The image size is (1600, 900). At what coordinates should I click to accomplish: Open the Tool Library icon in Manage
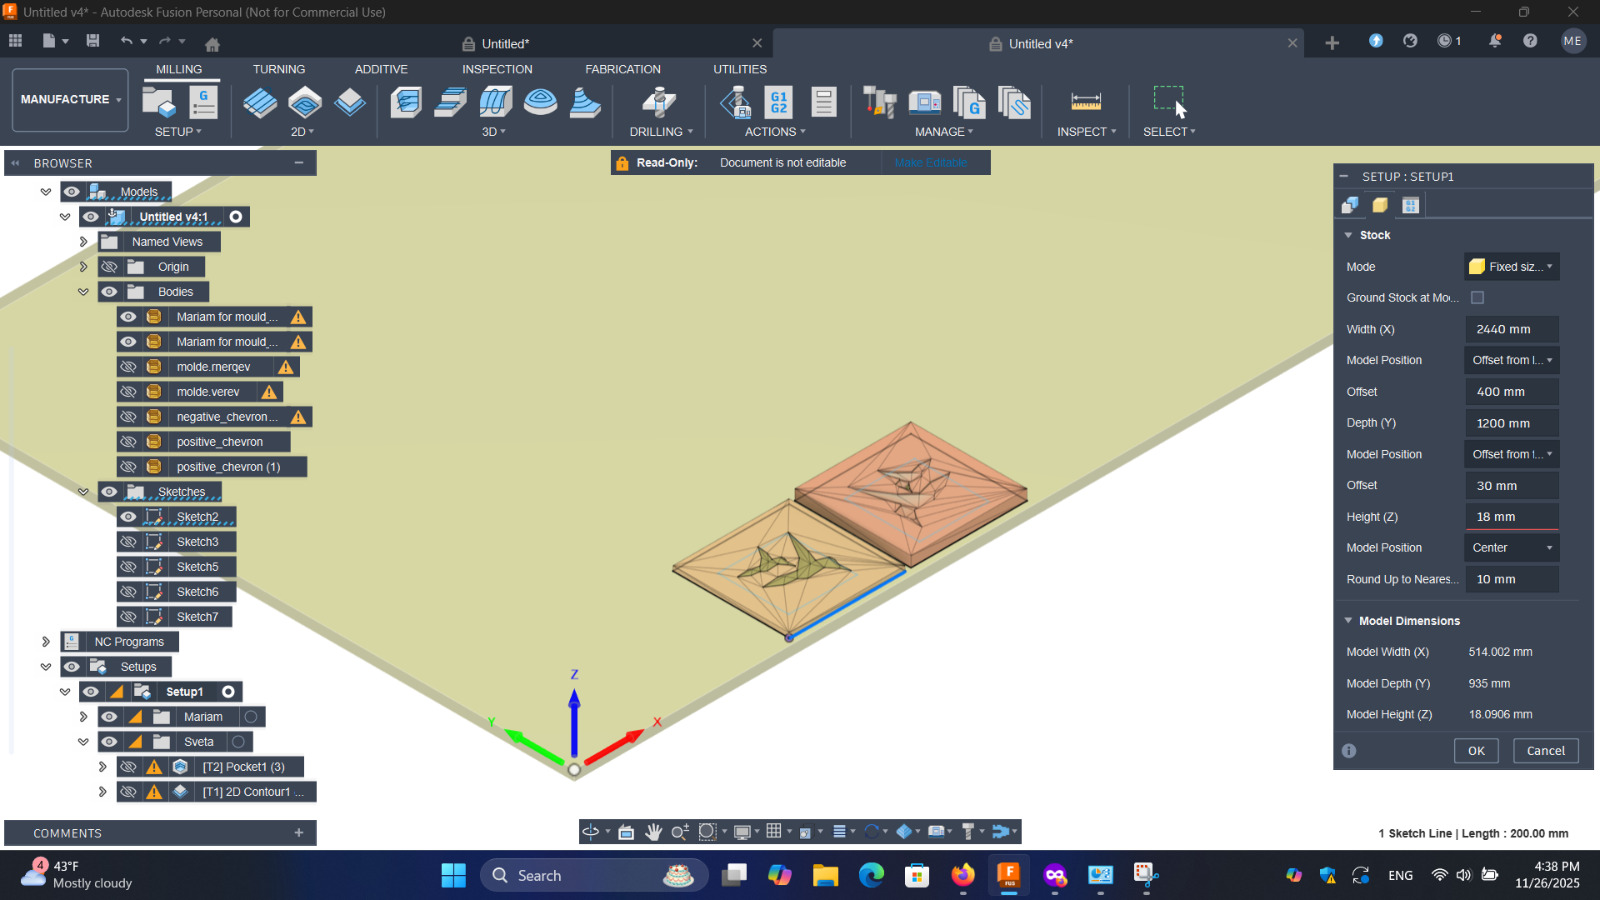(x=880, y=102)
